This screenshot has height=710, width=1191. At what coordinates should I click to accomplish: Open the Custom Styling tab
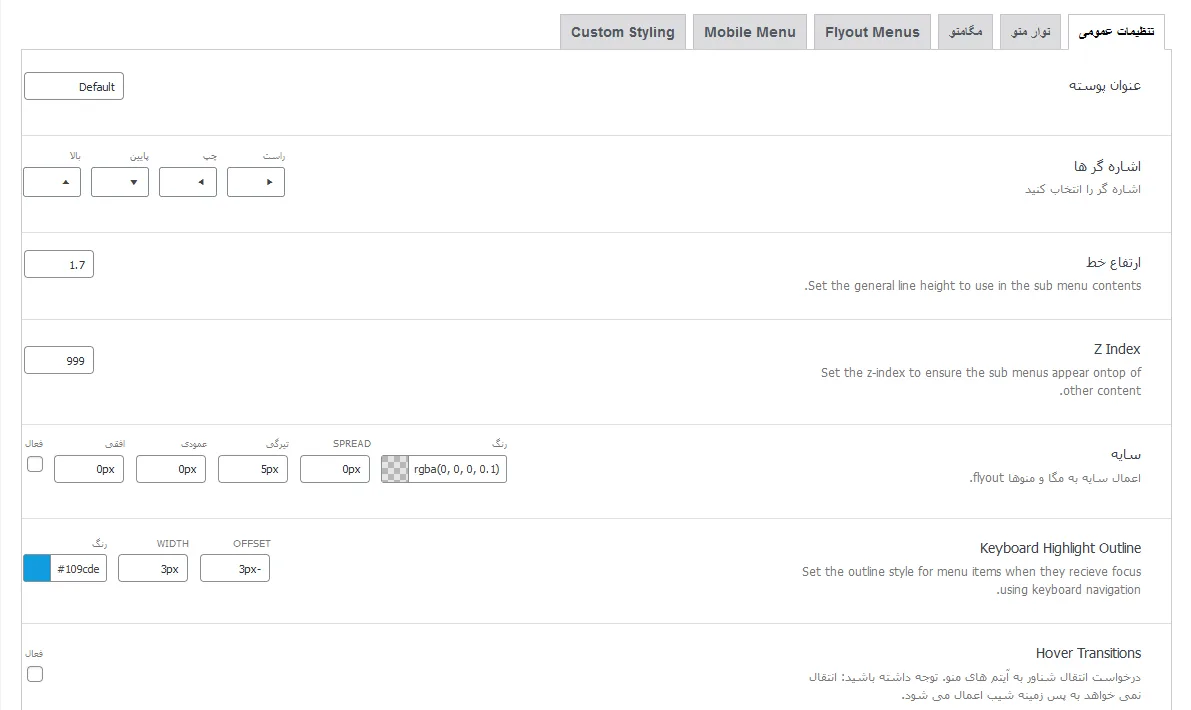click(623, 32)
